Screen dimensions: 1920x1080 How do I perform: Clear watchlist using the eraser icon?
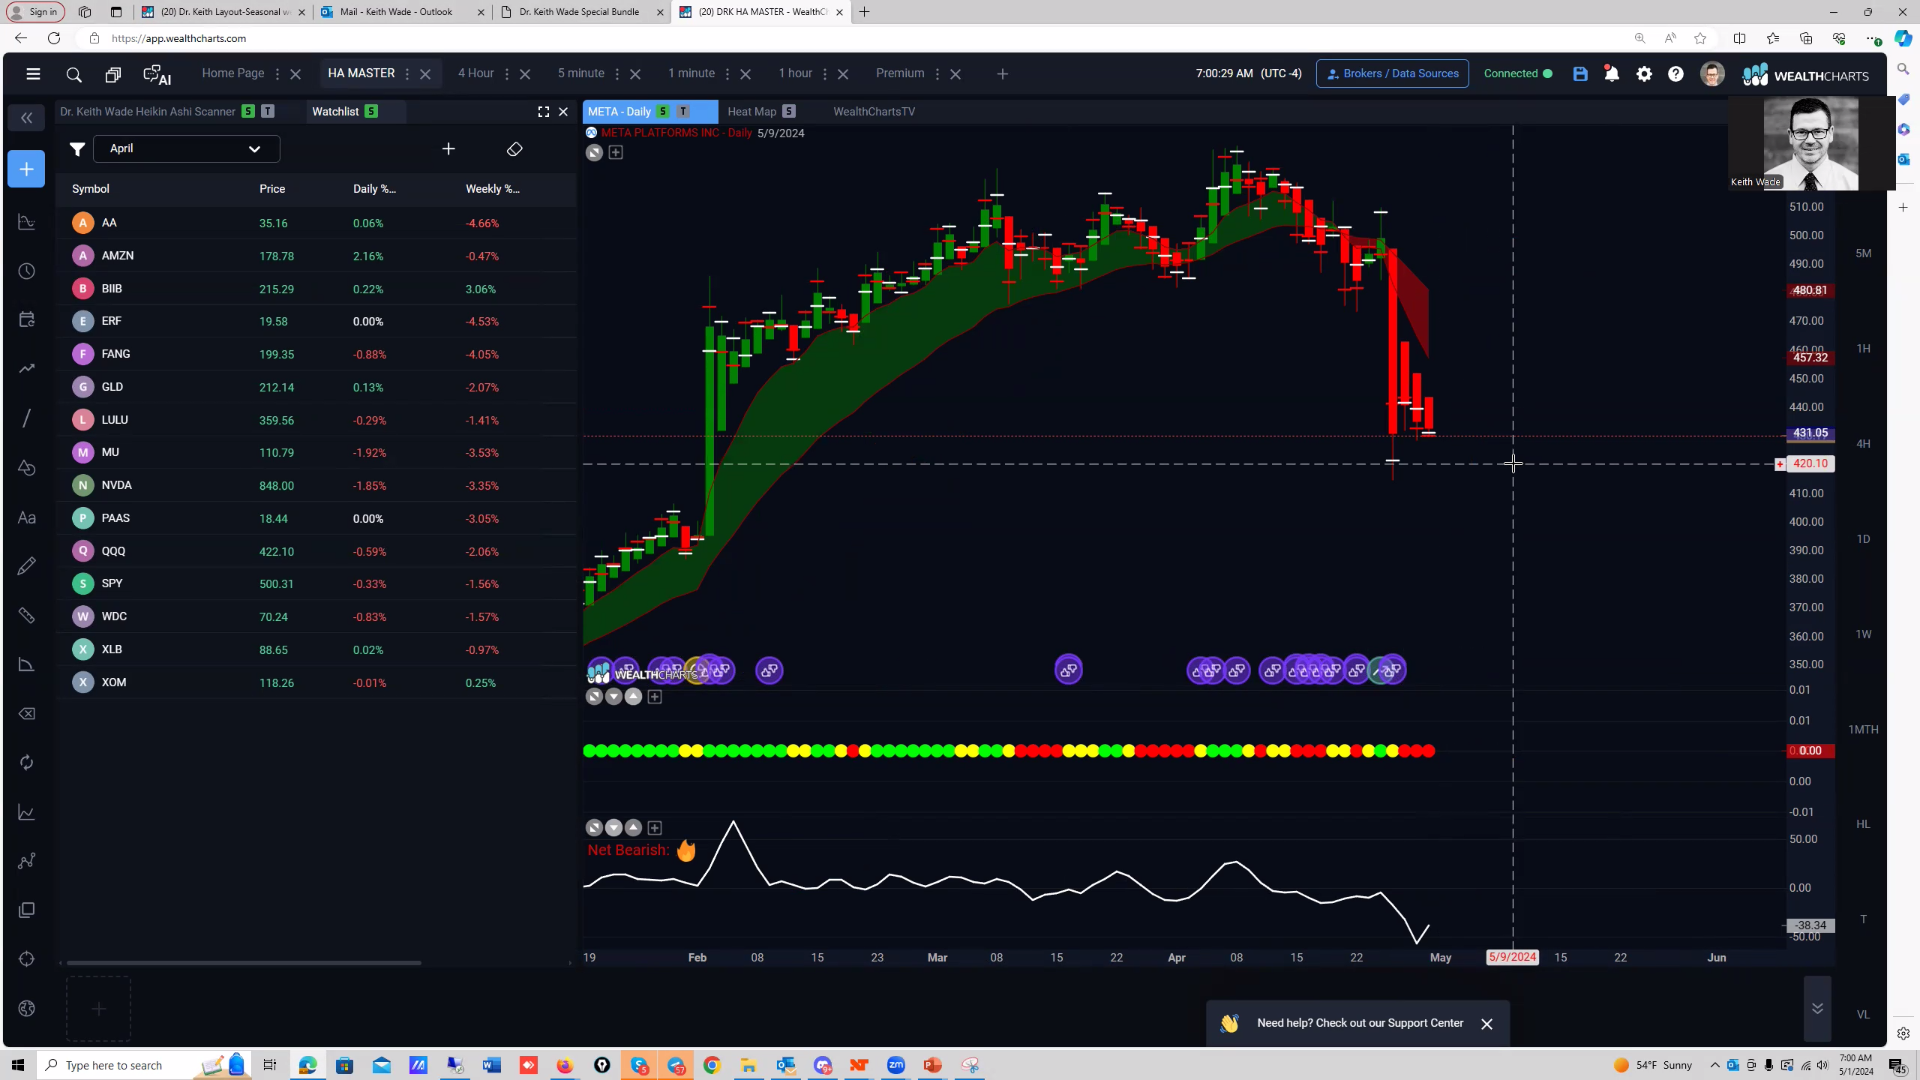pyautogui.click(x=515, y=149)
